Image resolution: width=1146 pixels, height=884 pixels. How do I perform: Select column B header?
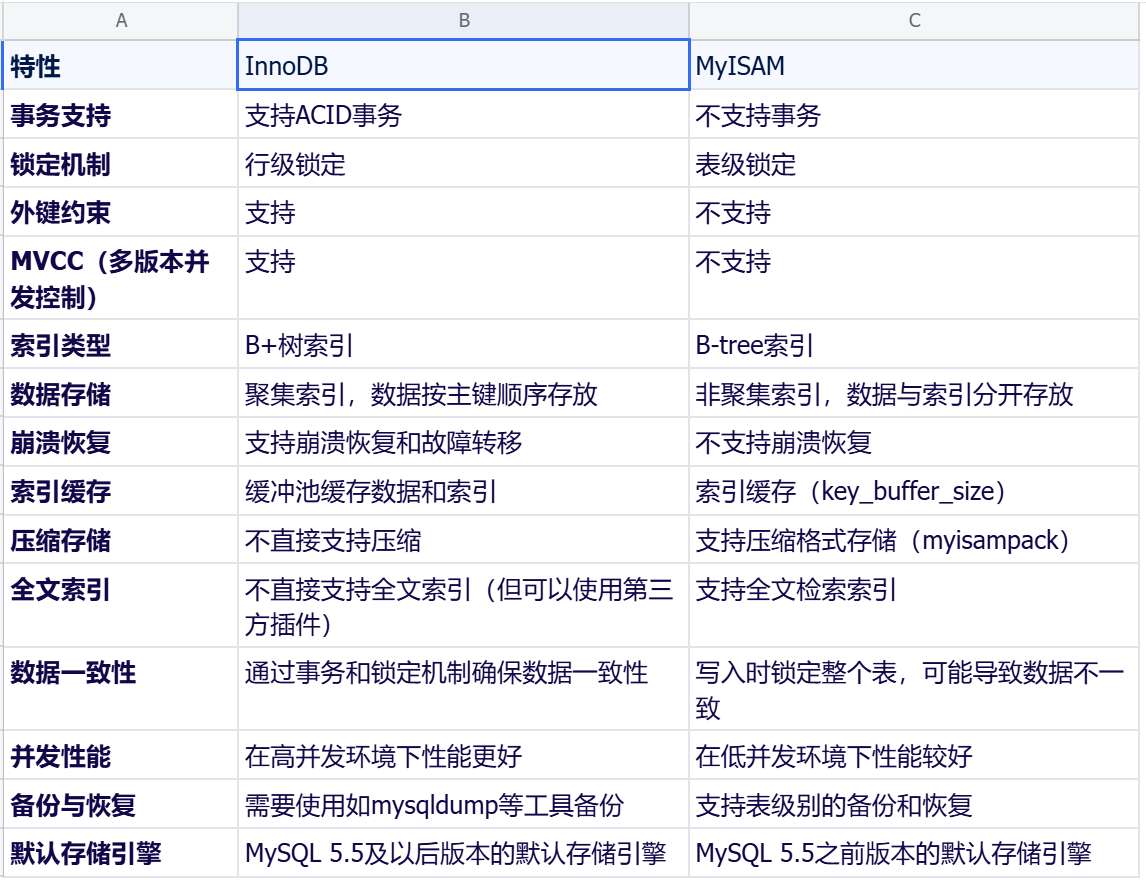tap(463, 20)
